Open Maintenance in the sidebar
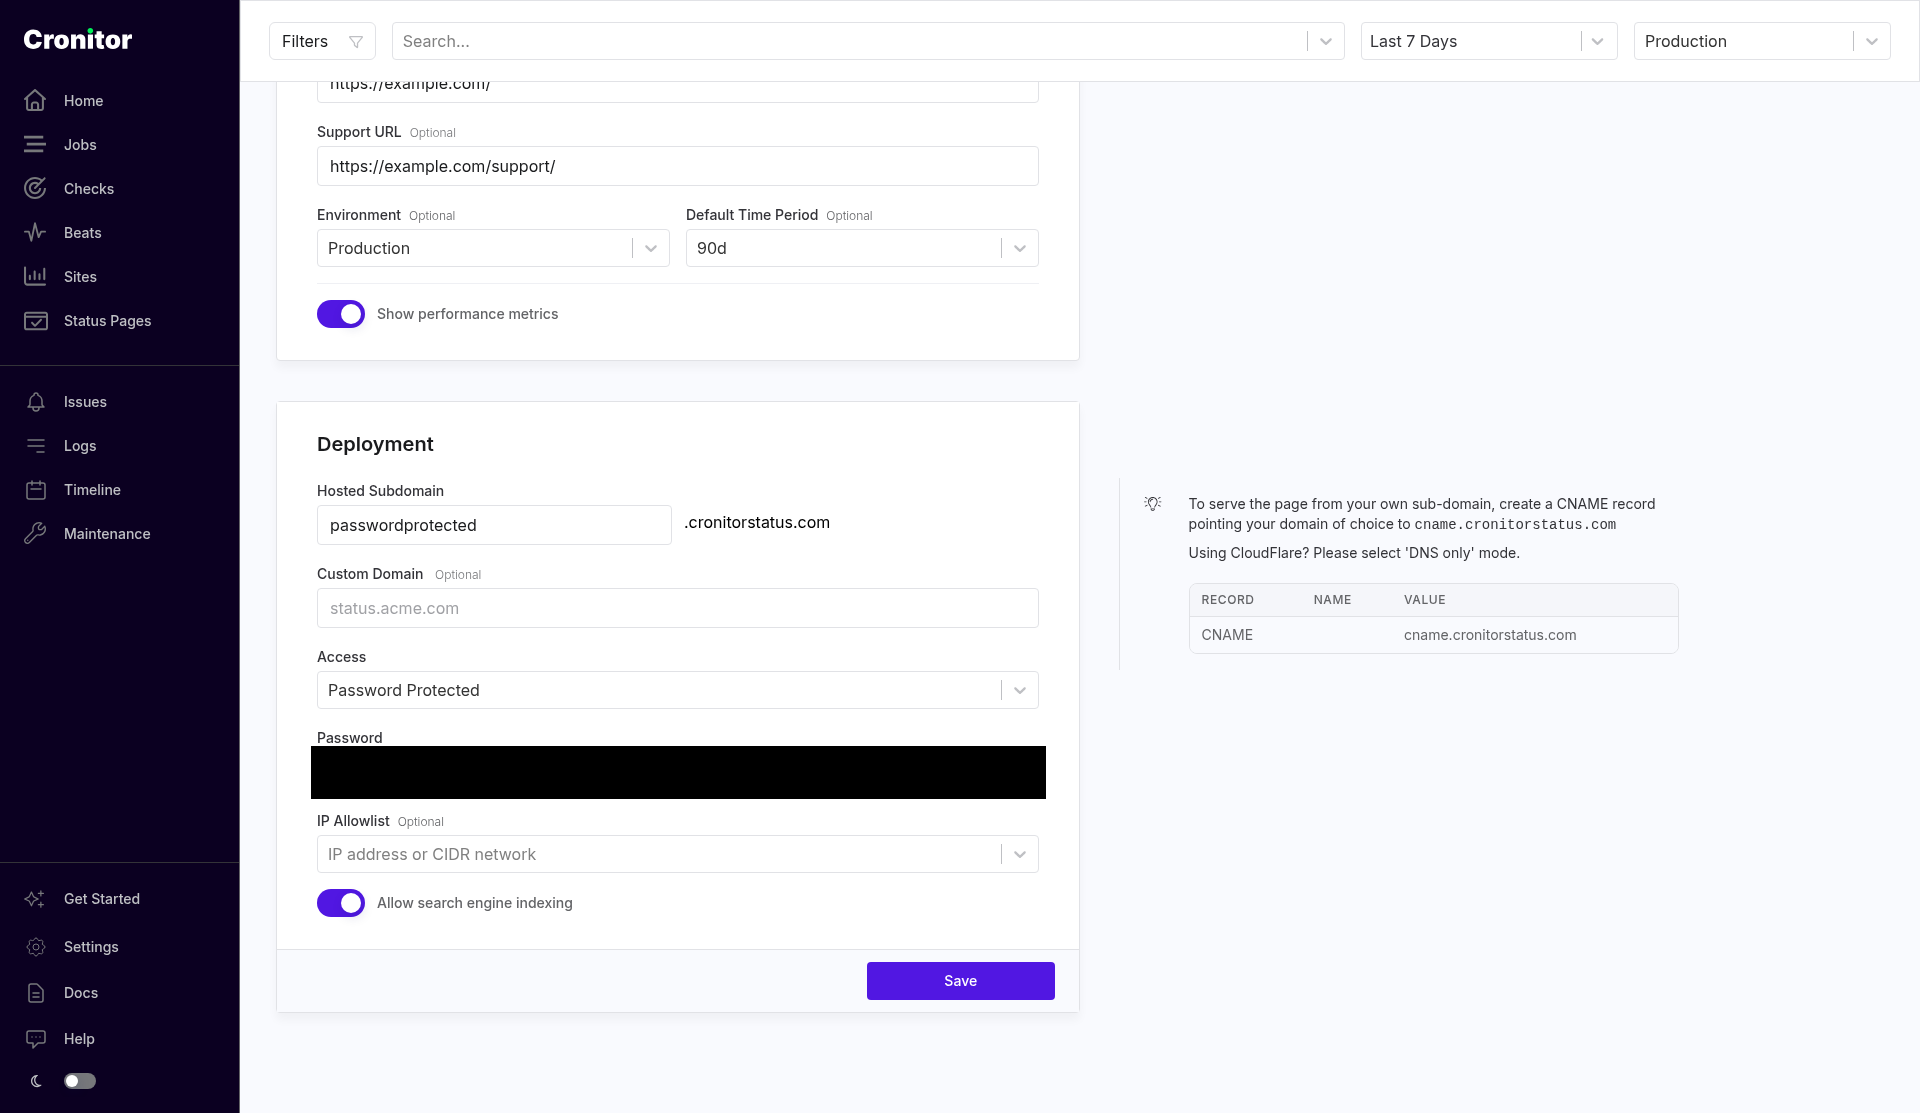Viewport: 1920px width, 1113px height. [x=107, y=534]
